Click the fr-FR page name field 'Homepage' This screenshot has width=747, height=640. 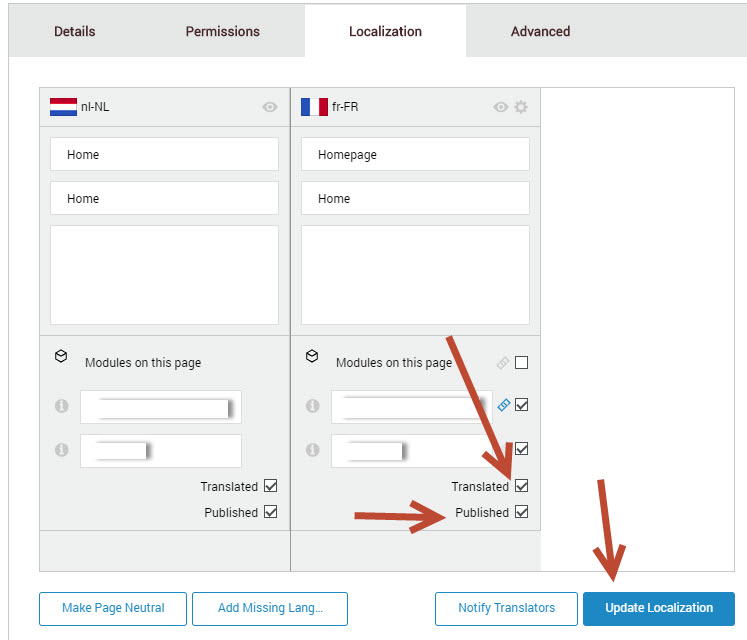[x=415, y=154]
